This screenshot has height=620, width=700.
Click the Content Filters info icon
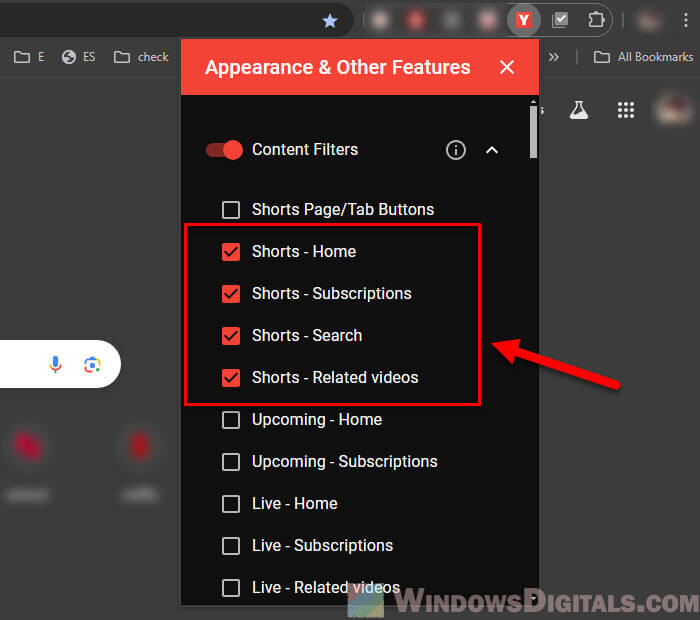[455, 150]
